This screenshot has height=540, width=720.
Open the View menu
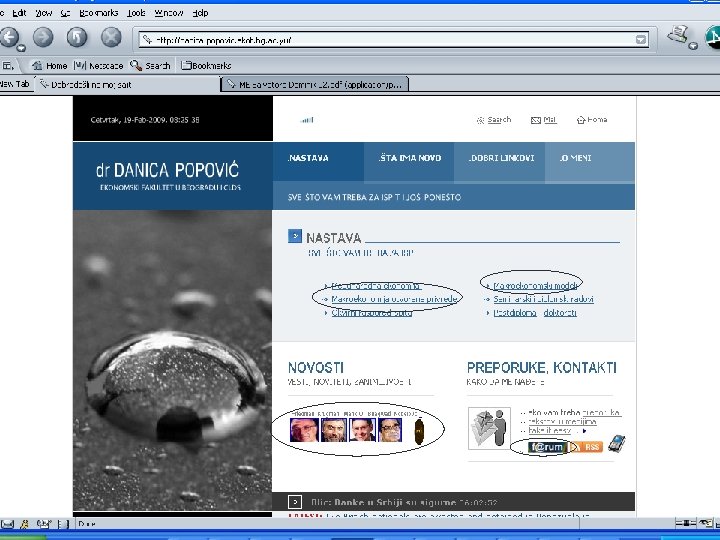click(44, 13)
